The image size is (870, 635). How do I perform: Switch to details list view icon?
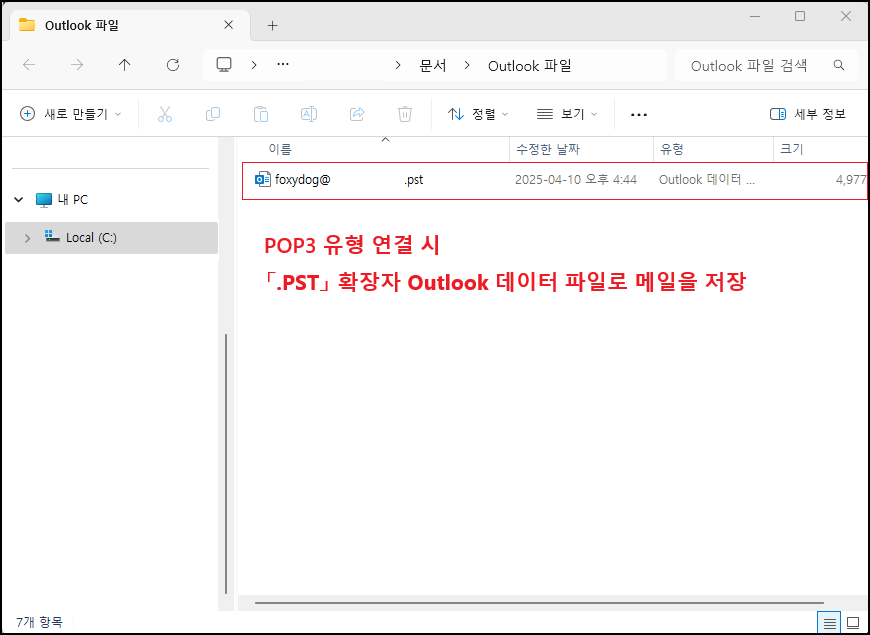829,623
